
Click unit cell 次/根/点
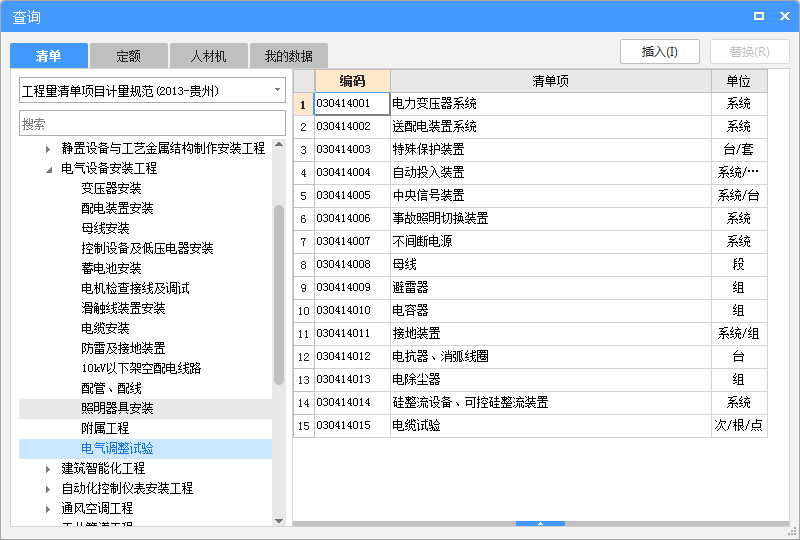coord(739,425)
